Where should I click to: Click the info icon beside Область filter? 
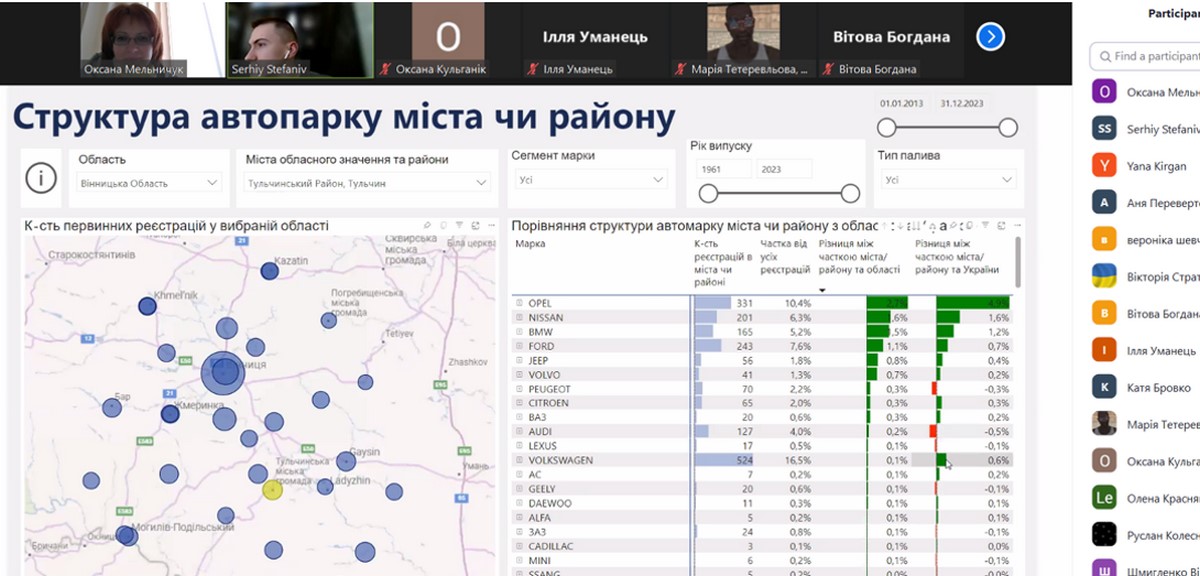click(x=40, y=179)
